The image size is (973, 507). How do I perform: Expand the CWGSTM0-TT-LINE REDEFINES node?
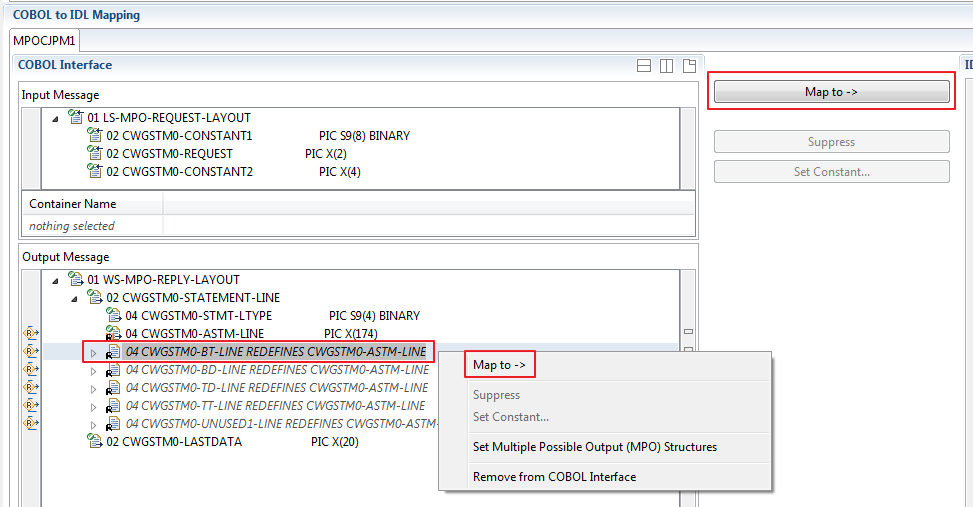tap(94, 407)
